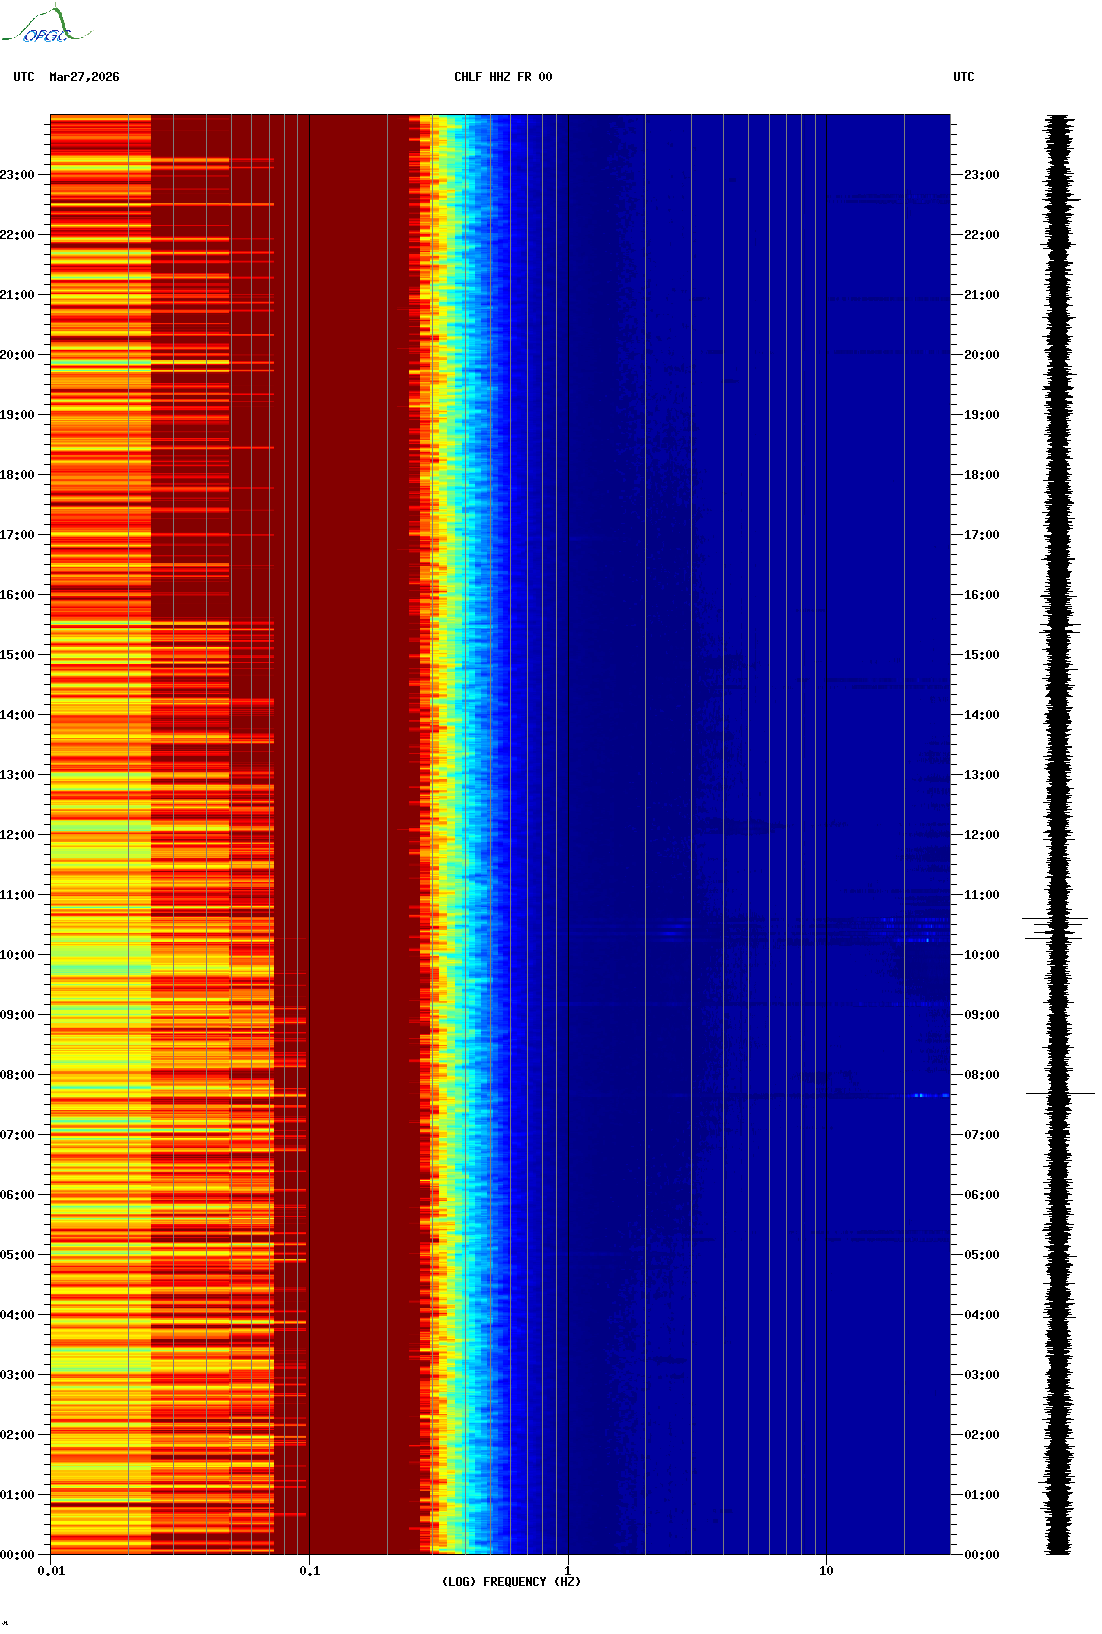Image resolution: width=1102 pixels, height=1634 pixels.
Task: Click '09:00' on the right time axis
Action: tap(982, 1015)
